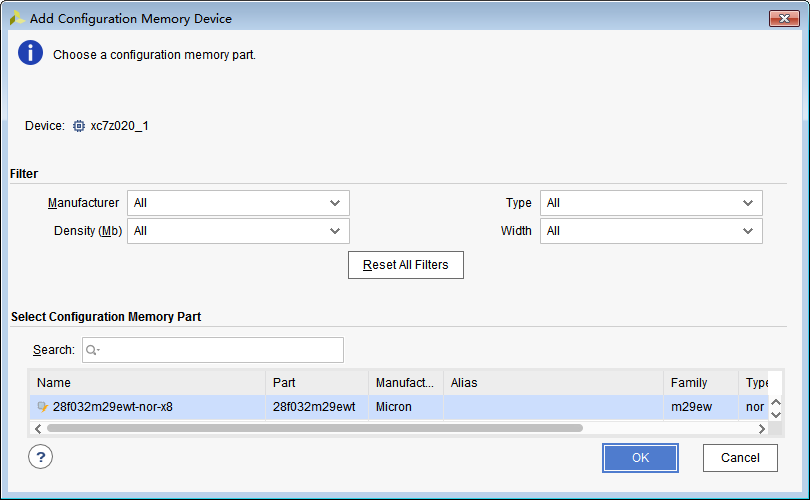
Task: Focus the Search input field
Action: click(213, 350)
